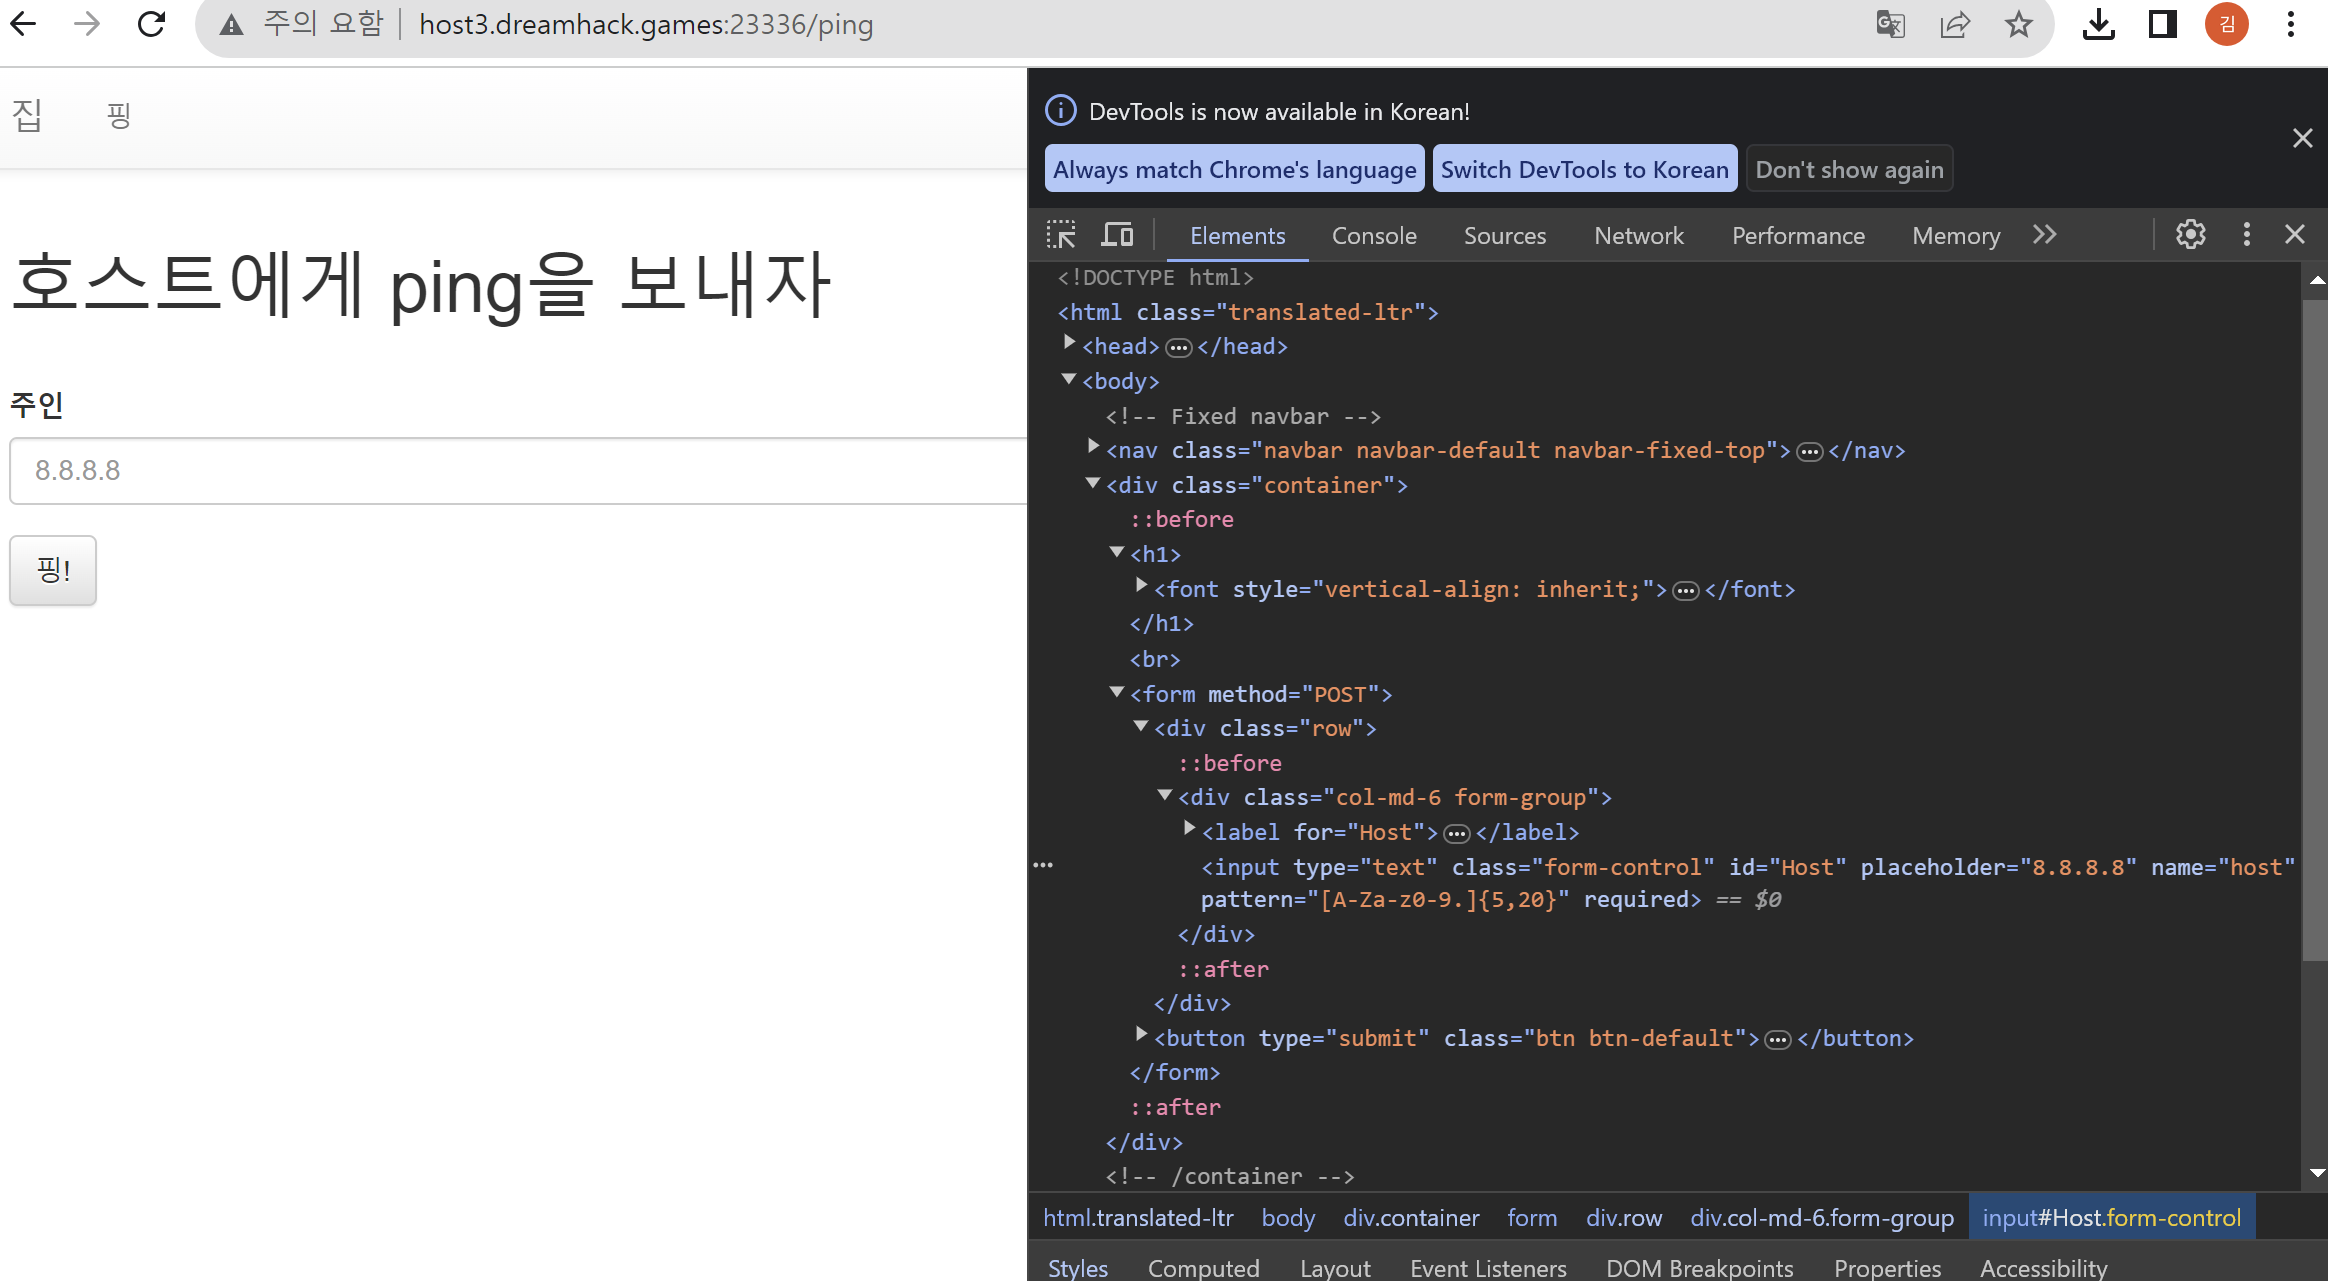Image resolution: width=2328 pixels, height=1282 pixels.
Task: Expand the head element node
Action: pos(1069,343)
